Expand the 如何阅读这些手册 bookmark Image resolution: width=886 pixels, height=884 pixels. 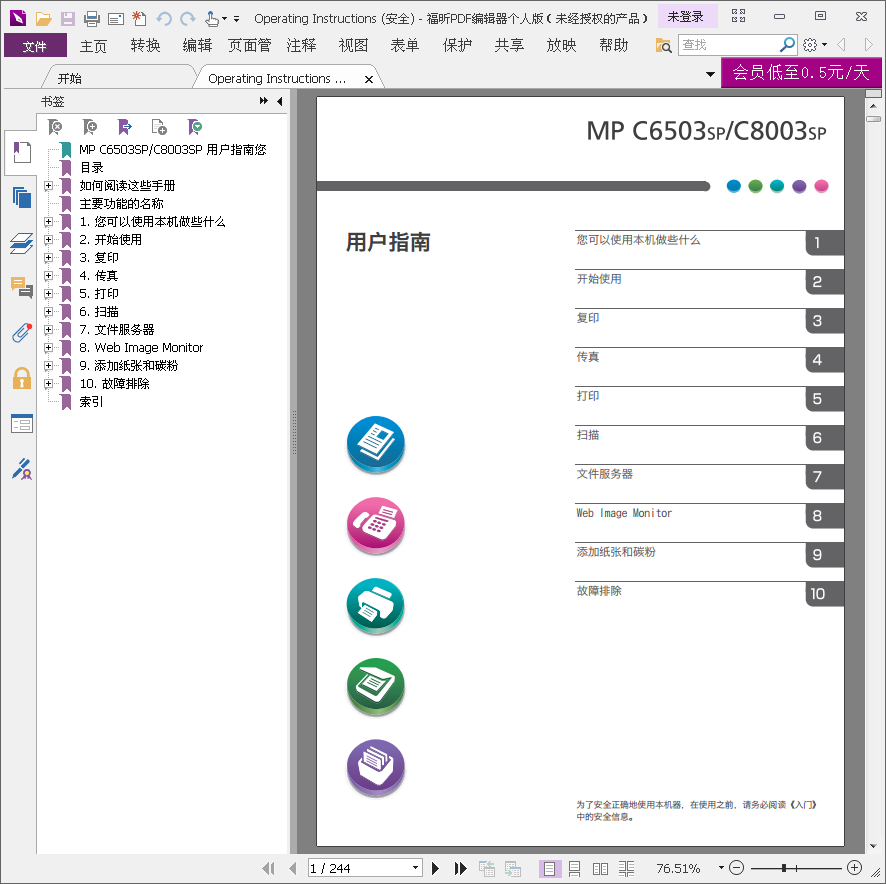pyautogui.click(x=49, y=185)
